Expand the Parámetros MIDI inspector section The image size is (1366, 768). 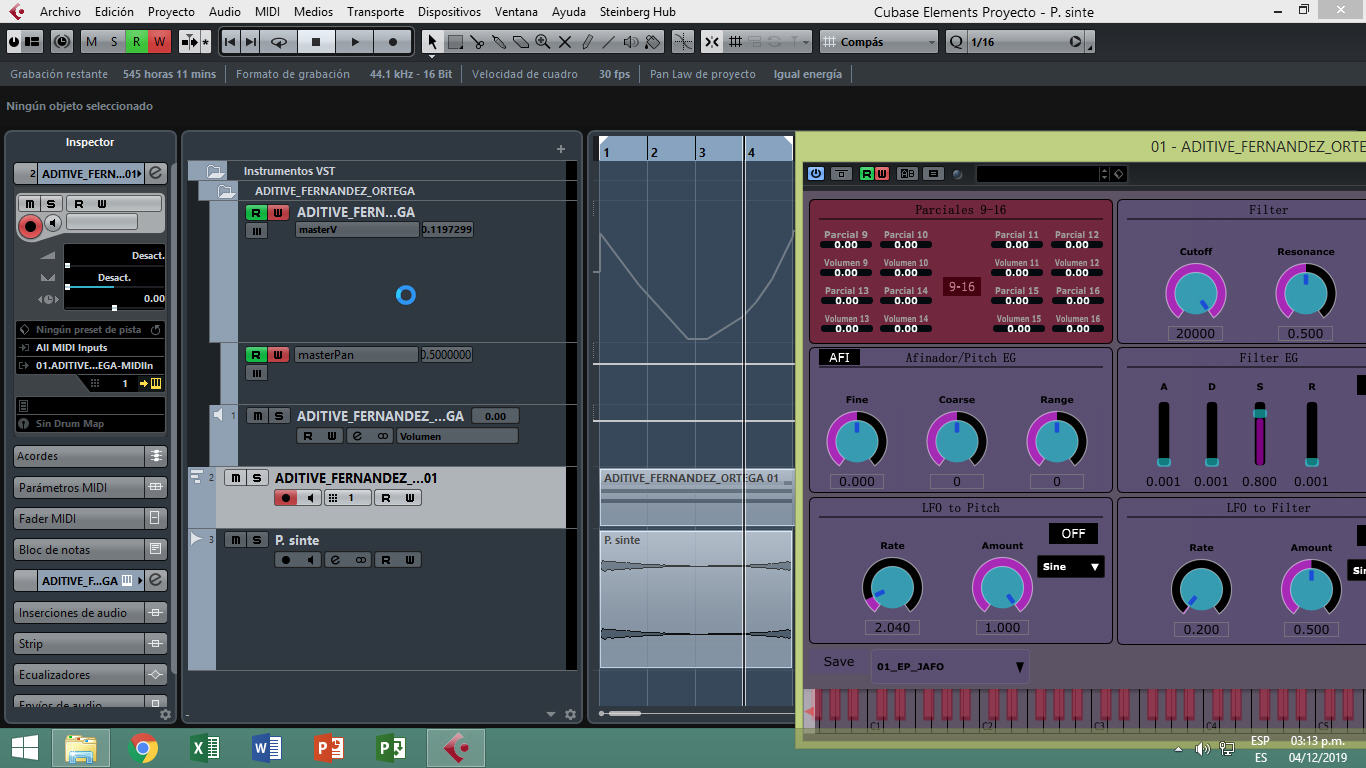tap(90, 487)
